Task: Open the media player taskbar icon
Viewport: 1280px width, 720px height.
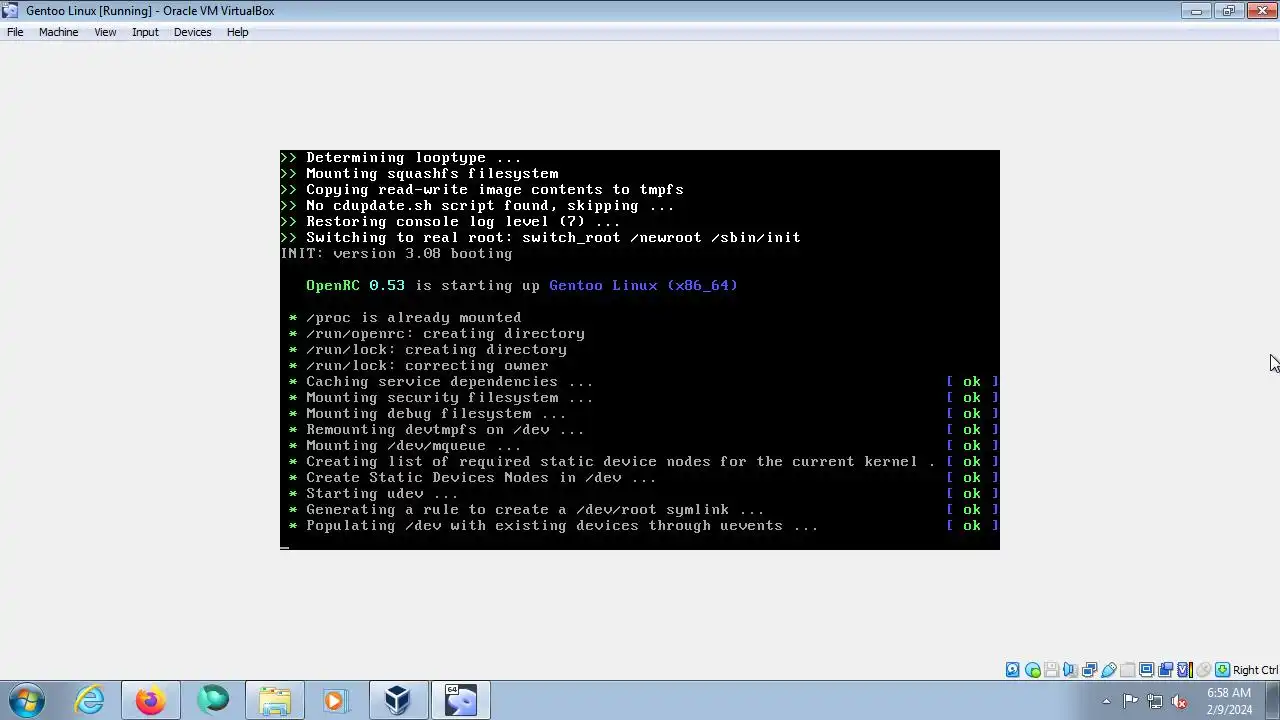Action: pos(335,700)
